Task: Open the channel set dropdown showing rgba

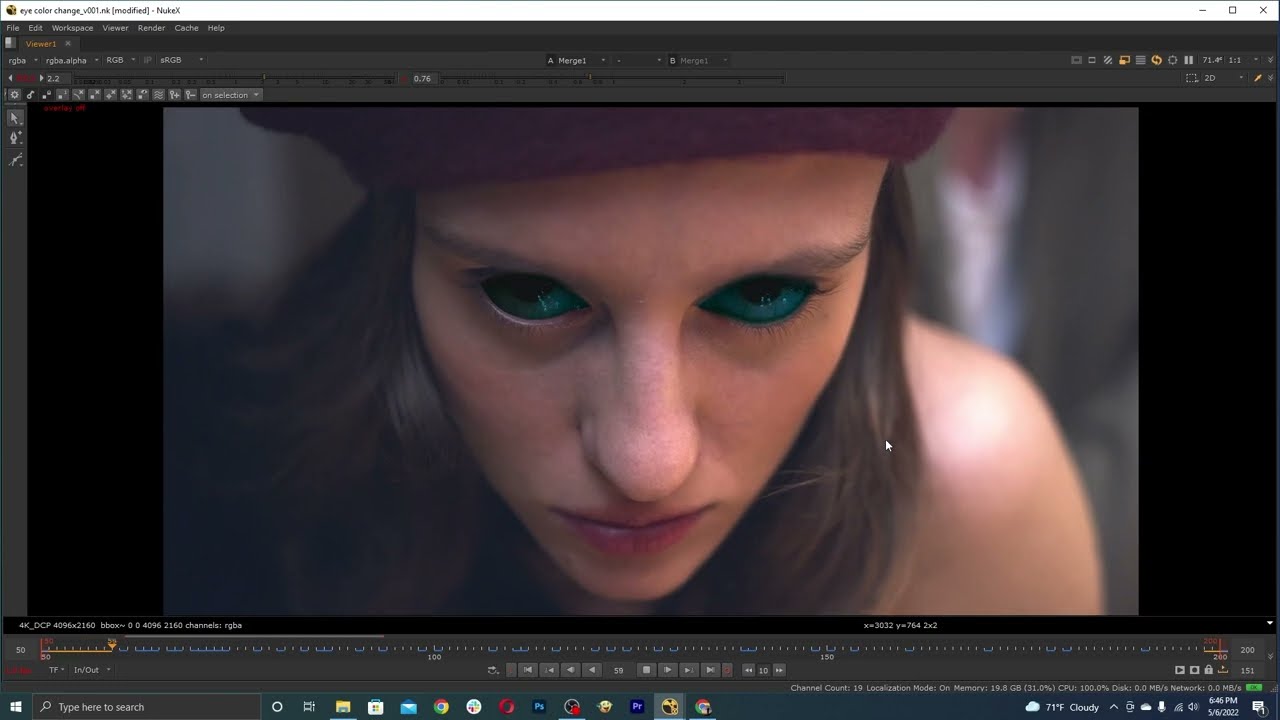Action: pyautogui.click(x=23, y=60)
